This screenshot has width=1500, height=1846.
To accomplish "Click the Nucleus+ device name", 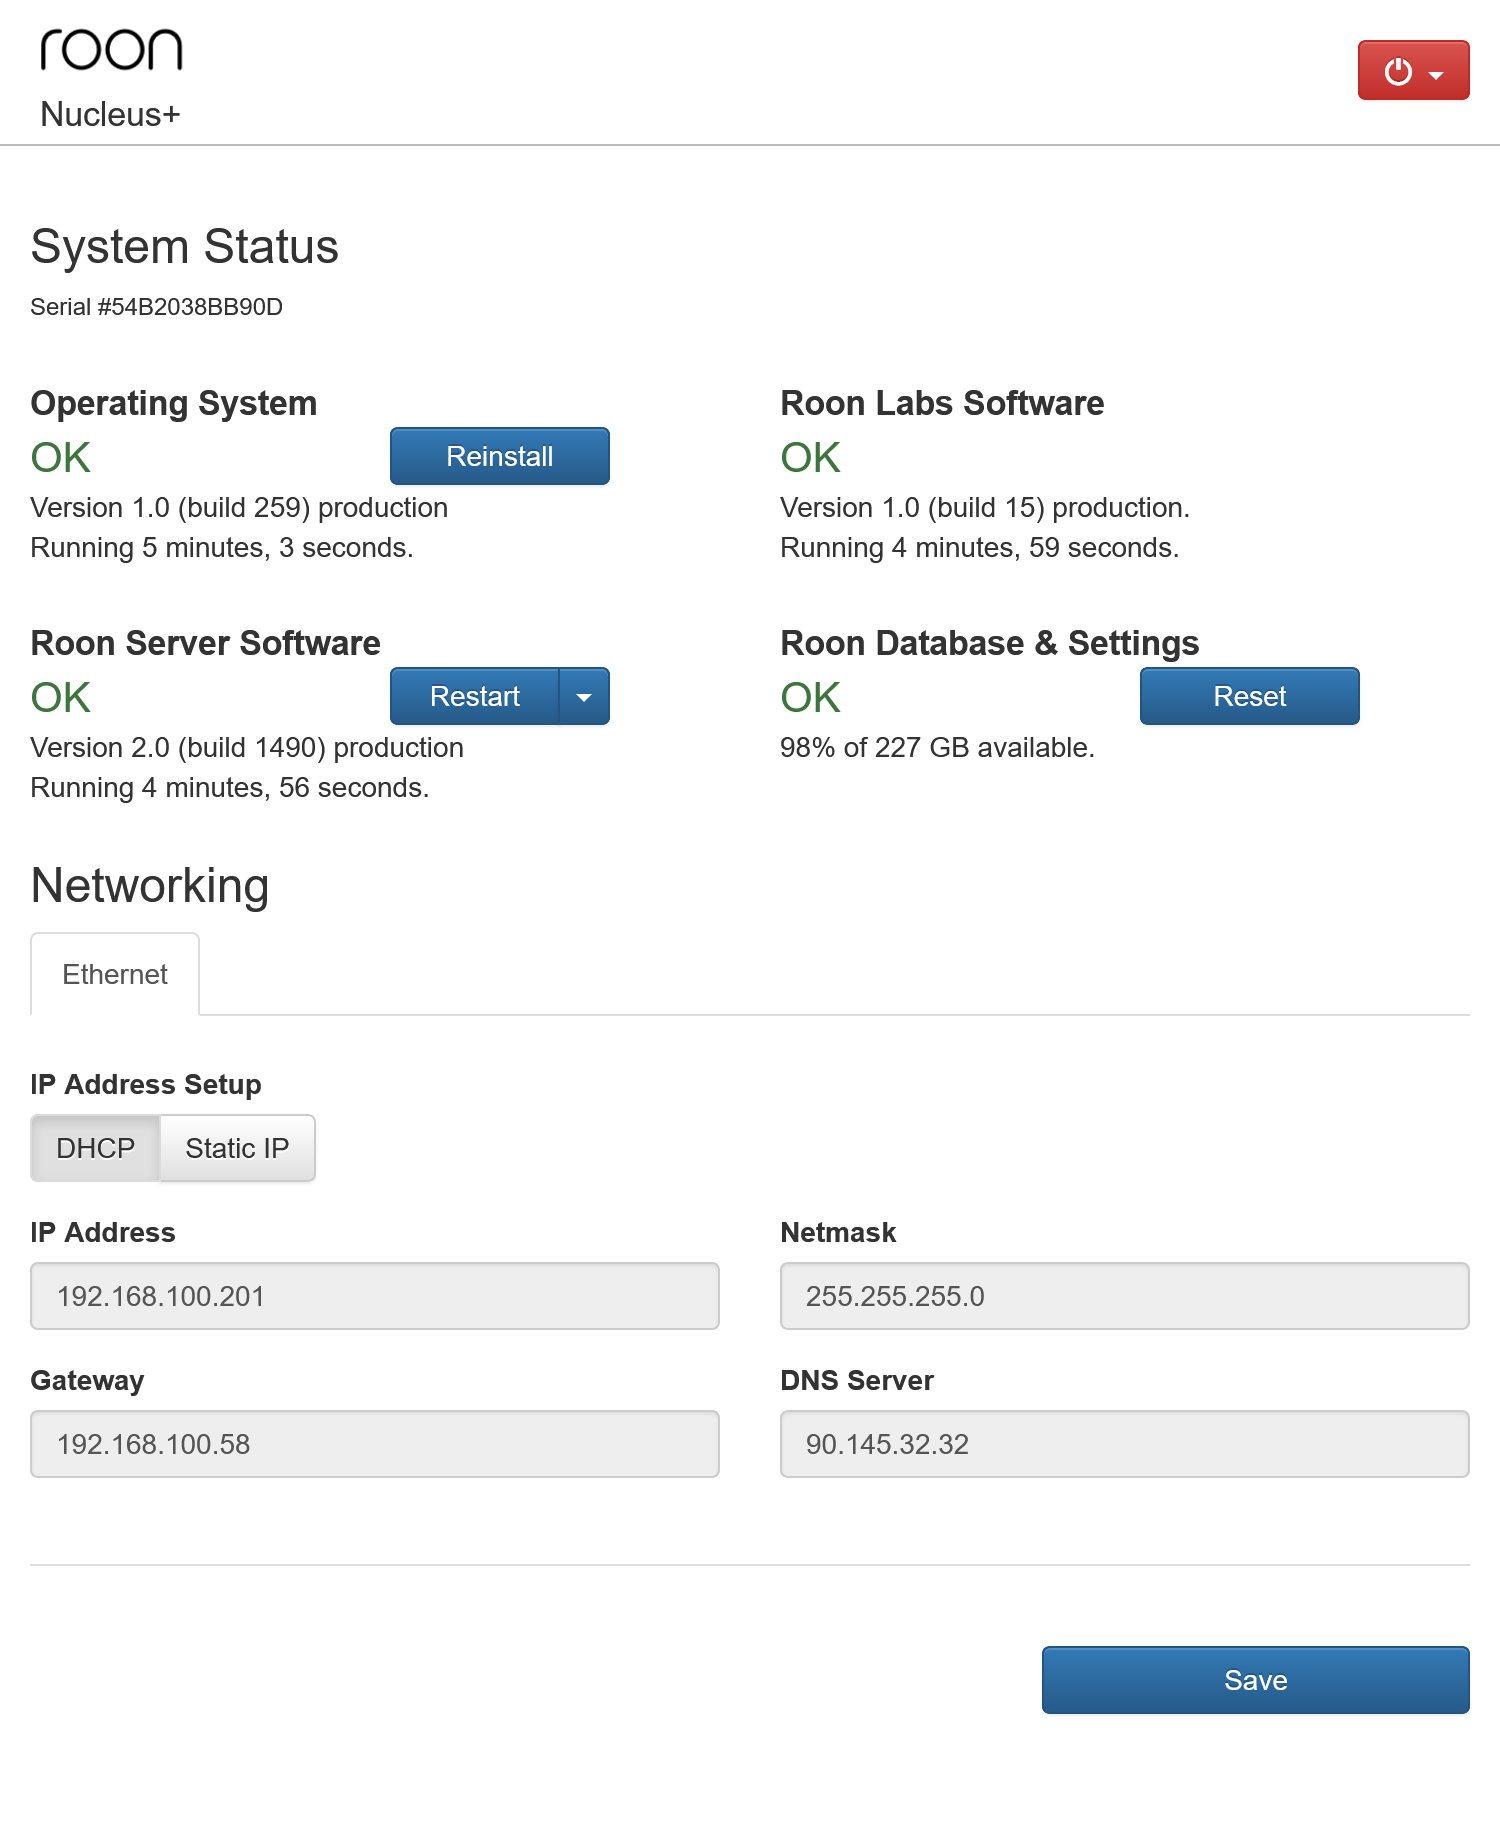I will [x=110, y=115].
